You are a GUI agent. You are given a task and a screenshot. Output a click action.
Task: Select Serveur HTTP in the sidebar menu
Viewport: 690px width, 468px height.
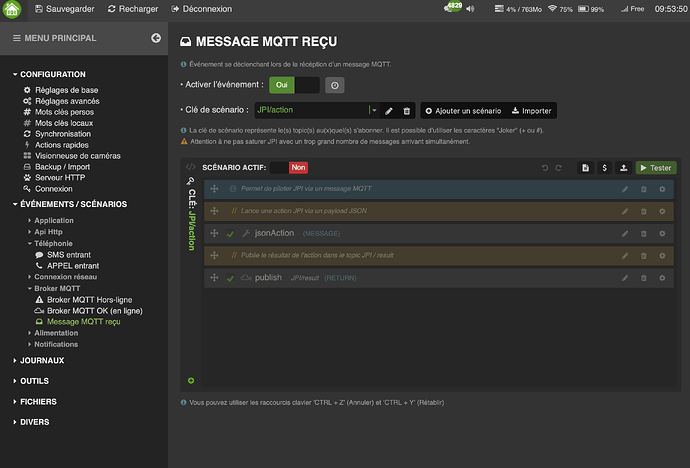(62, 177)
